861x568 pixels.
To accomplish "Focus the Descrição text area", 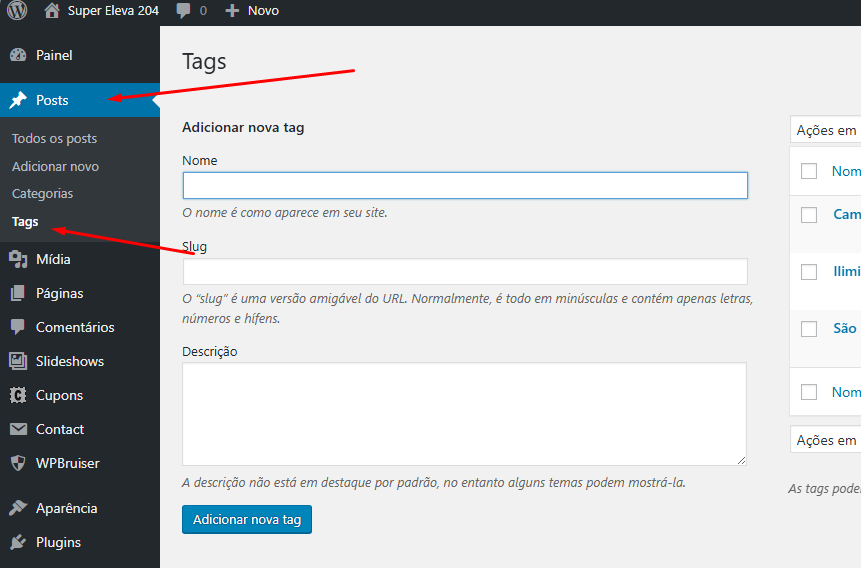I will (465, 414).
